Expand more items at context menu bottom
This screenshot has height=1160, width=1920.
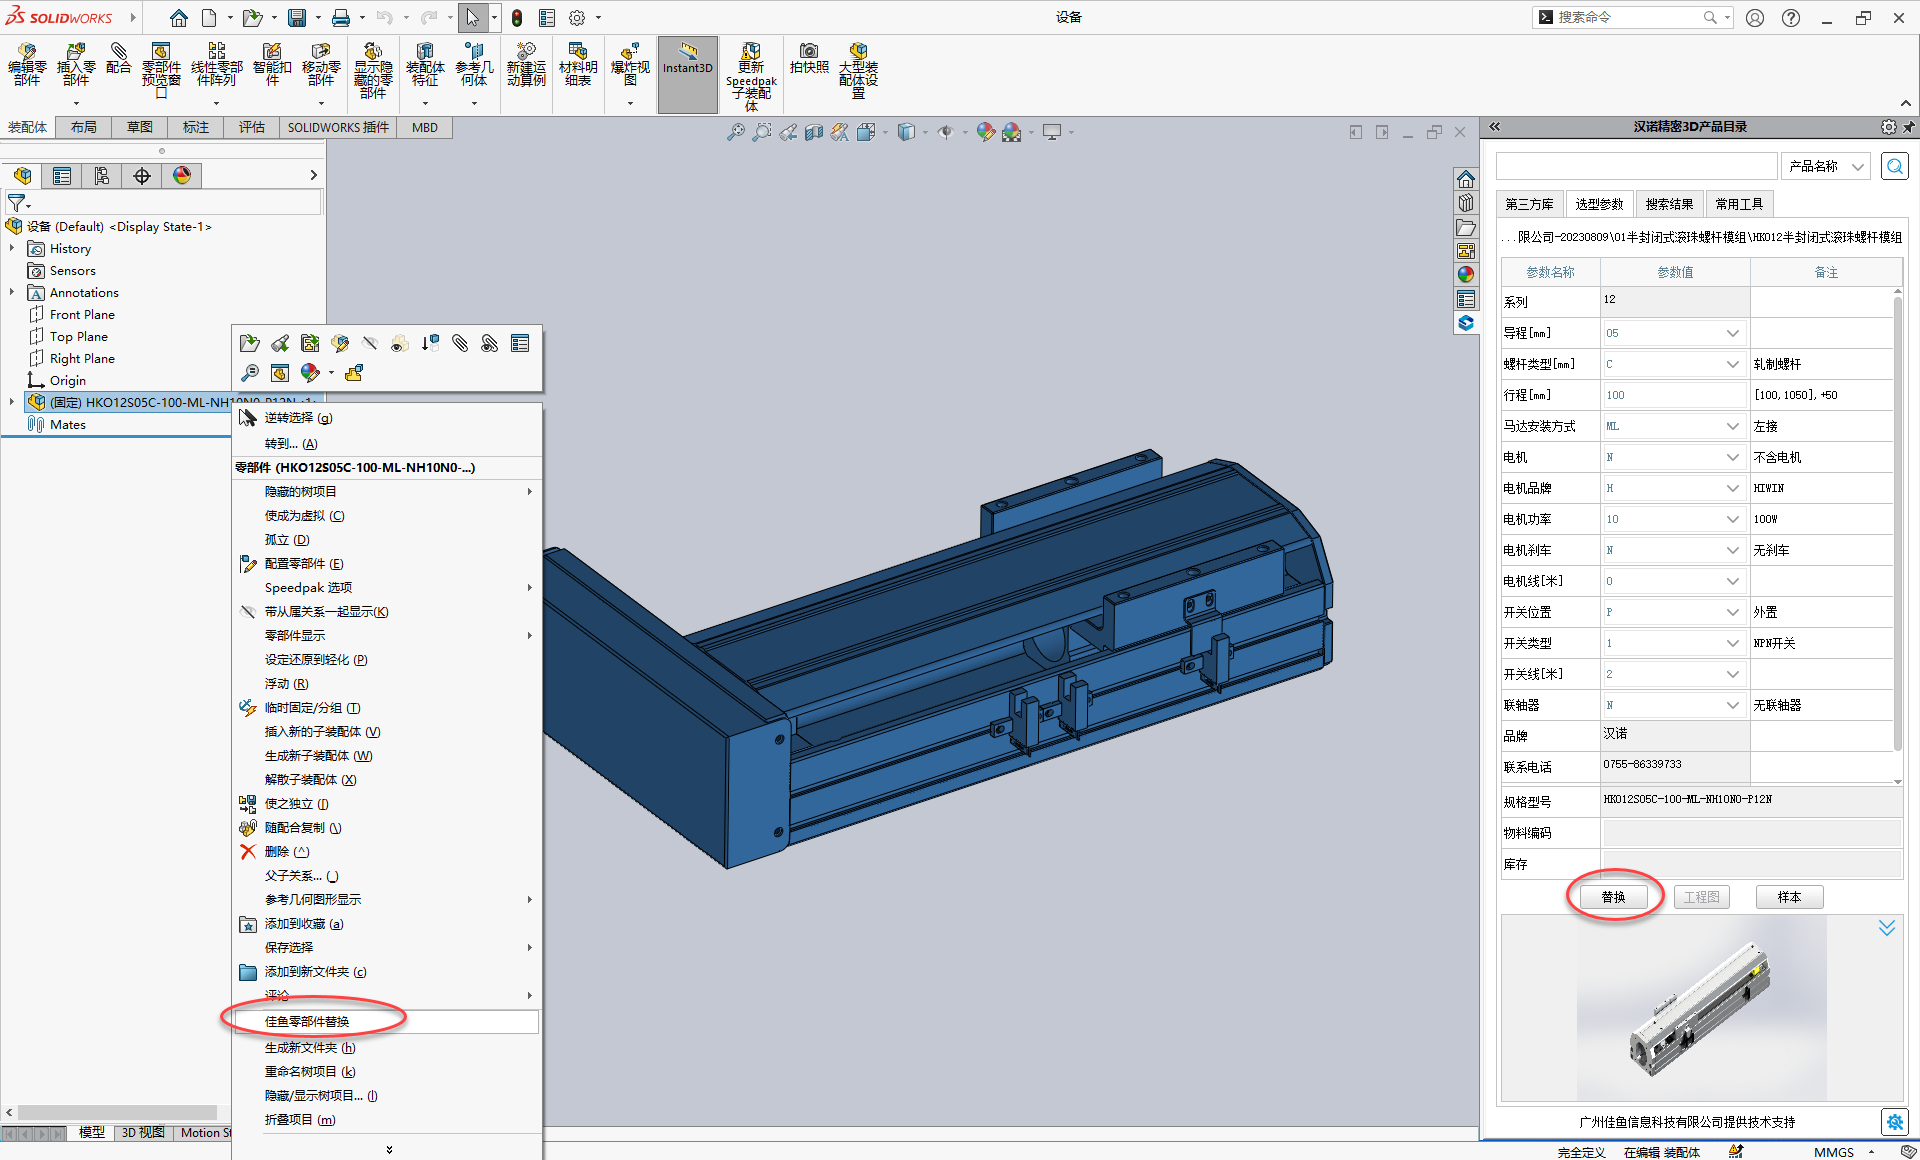tap(388, 1149)
